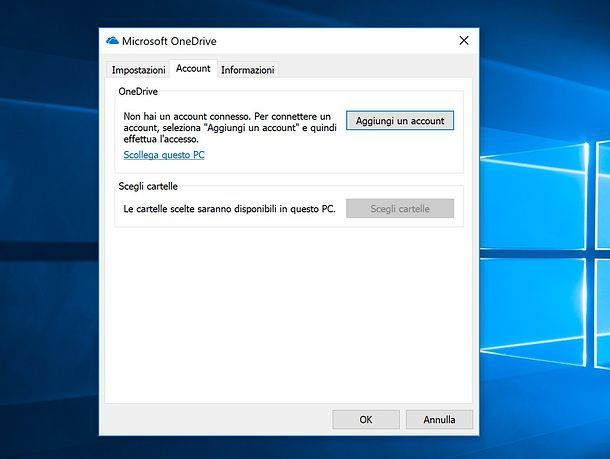Confirm with the OK button
This screenshot has width=610, height=459.
[x=366, y=420]
